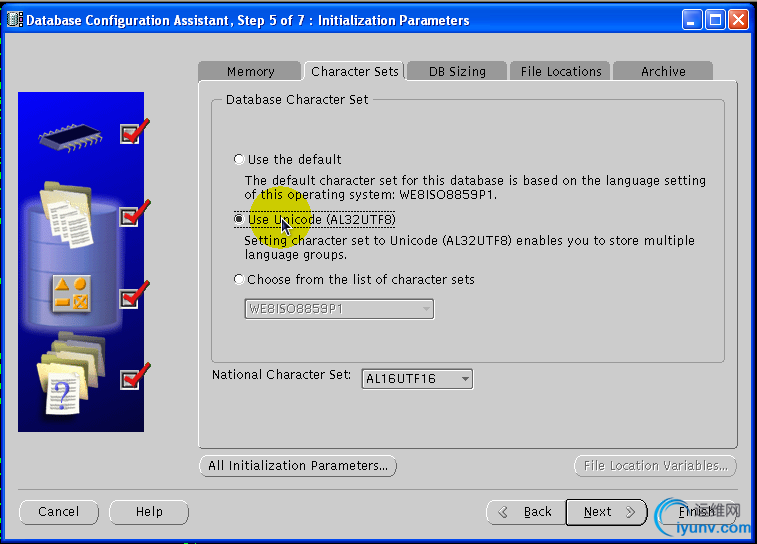Maximize the Database Configuration Assistant window
Viewport: 757px width, 544px height.
point(715,20)
